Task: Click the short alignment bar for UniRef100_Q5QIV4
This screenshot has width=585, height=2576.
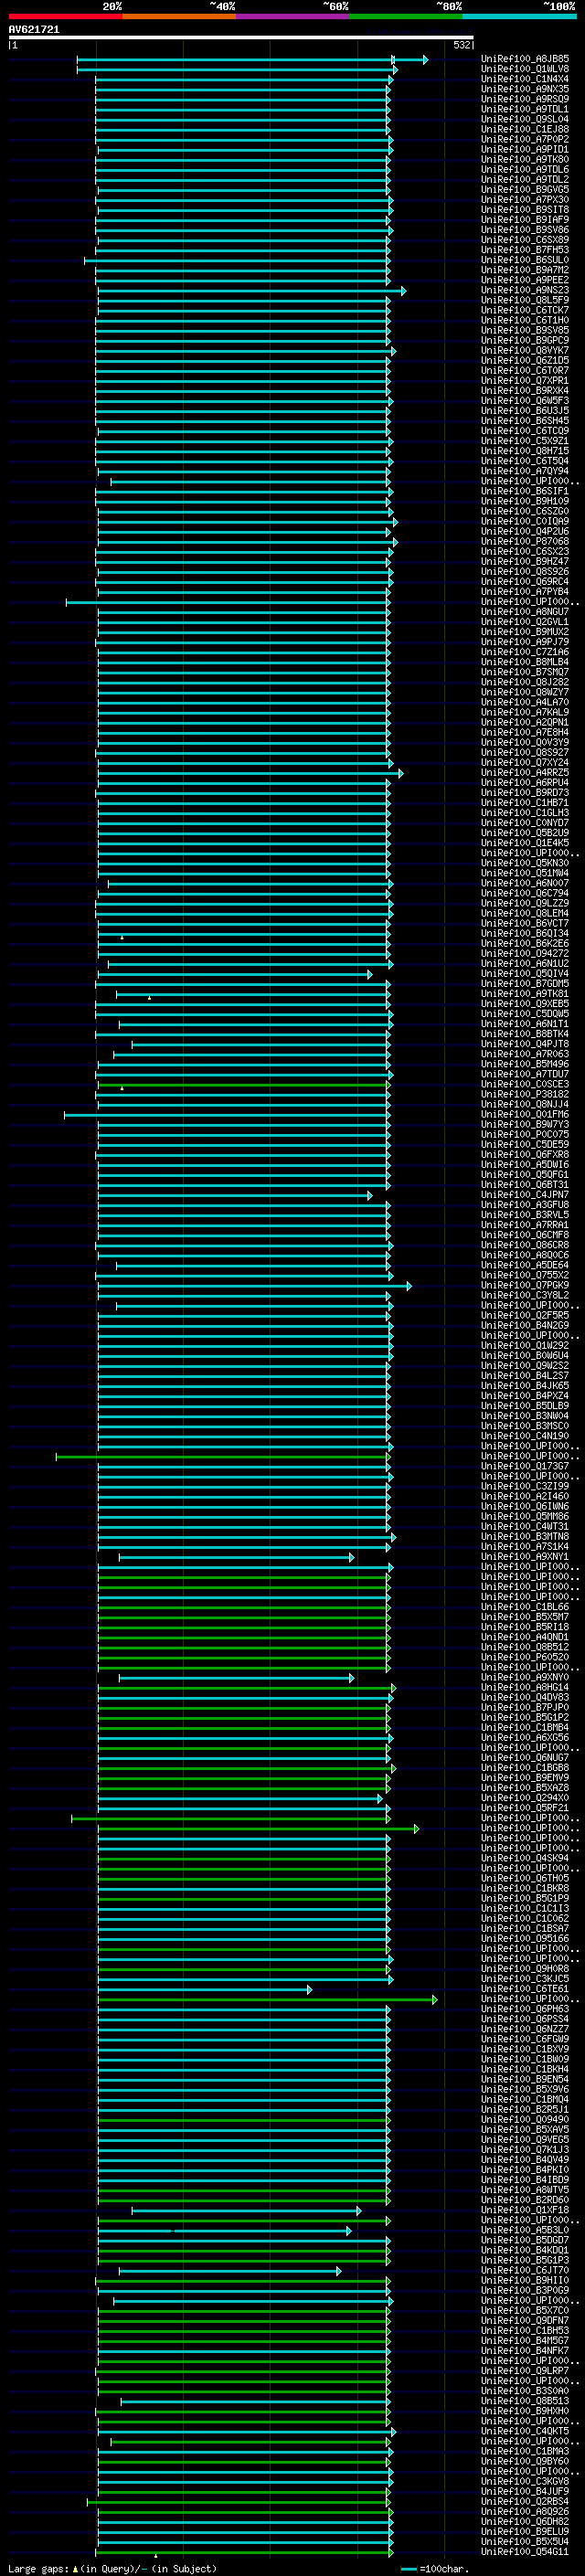Action: [235, 975]
